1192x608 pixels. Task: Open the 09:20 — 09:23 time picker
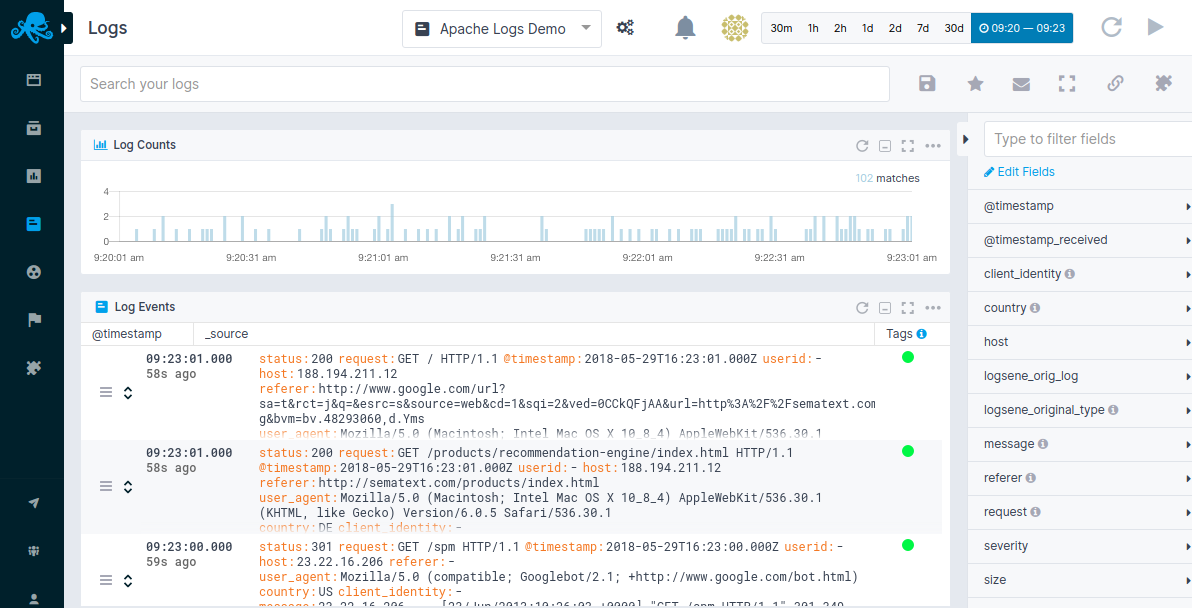1022,28
